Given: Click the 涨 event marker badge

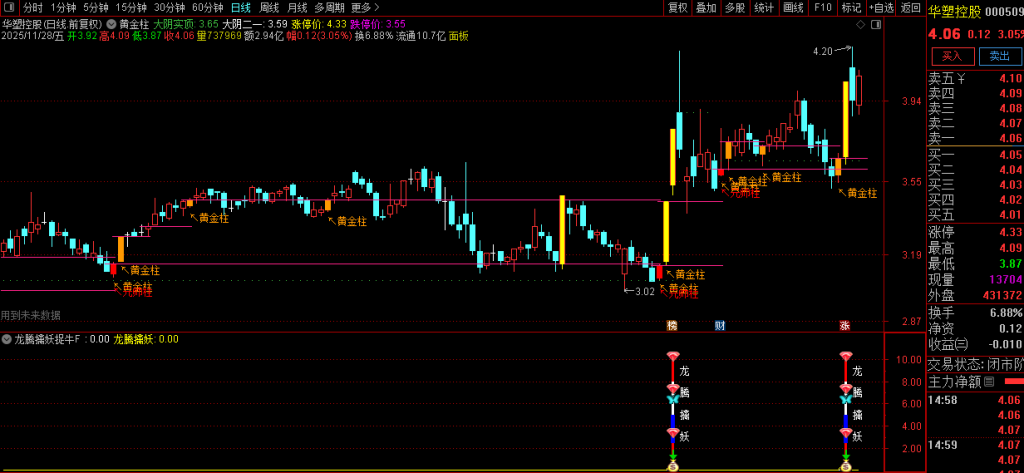Looking at the screenshot, I should point(844,325).
